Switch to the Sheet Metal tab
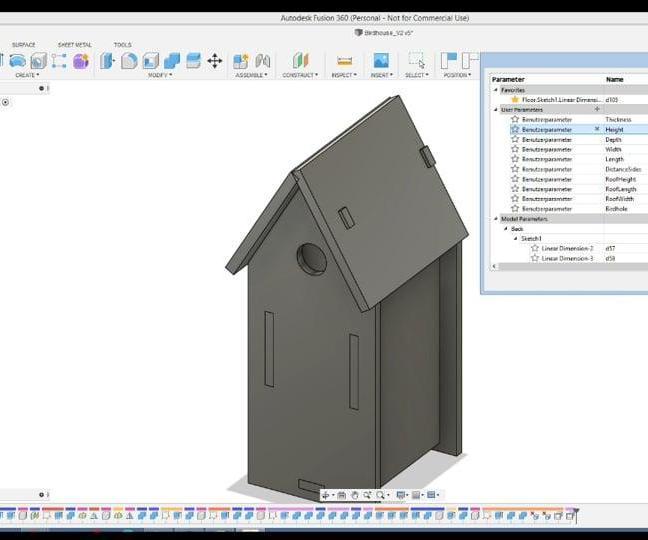This screenshot has width=648, height=540. click(x=75, y=45)
